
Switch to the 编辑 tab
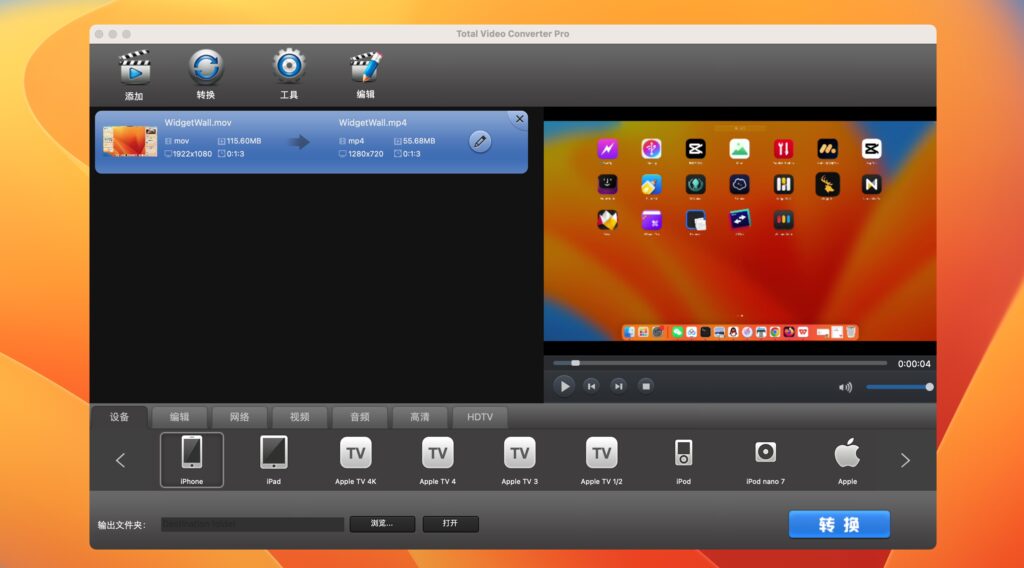point(180,417)
